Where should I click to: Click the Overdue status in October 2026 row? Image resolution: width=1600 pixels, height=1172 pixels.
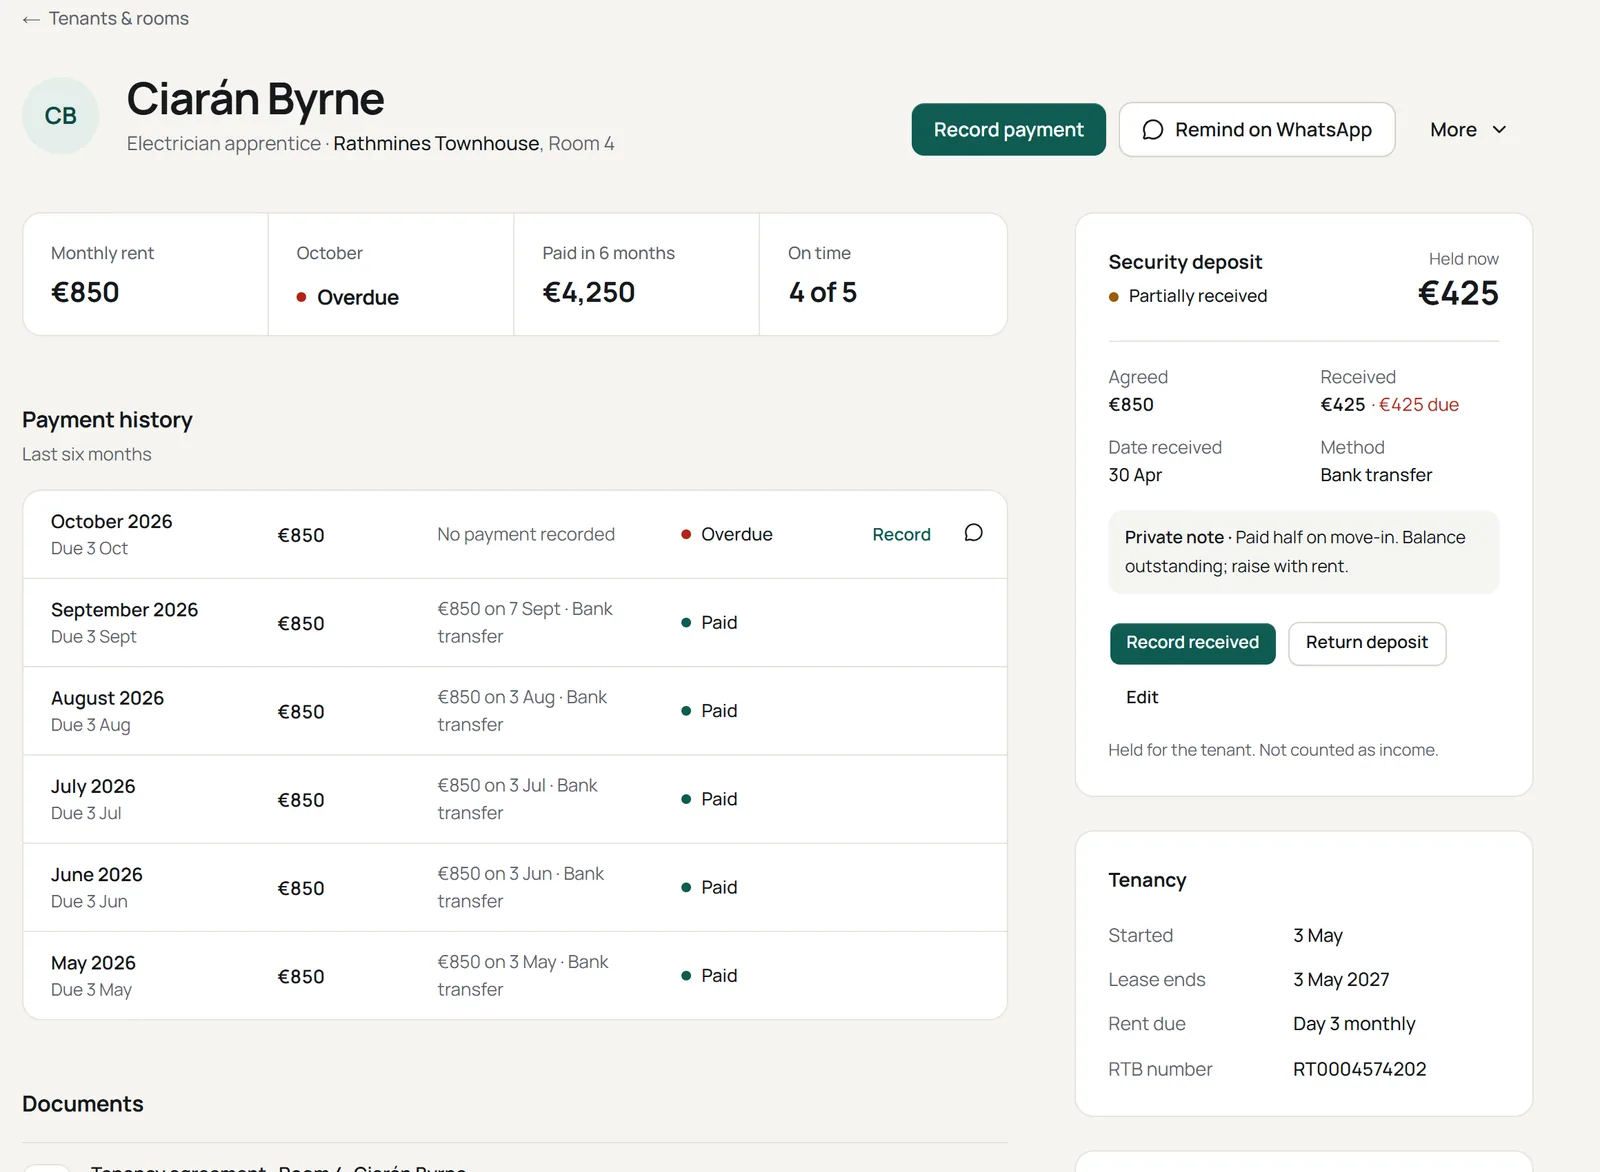[x=727, y=534]
